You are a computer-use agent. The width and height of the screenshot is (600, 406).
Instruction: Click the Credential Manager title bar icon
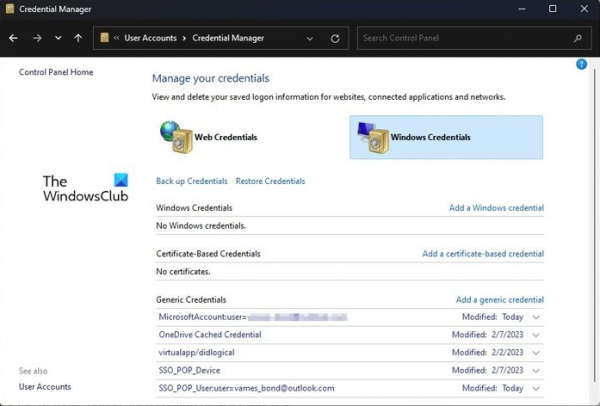pyautogui.click(x=10, y=8)
